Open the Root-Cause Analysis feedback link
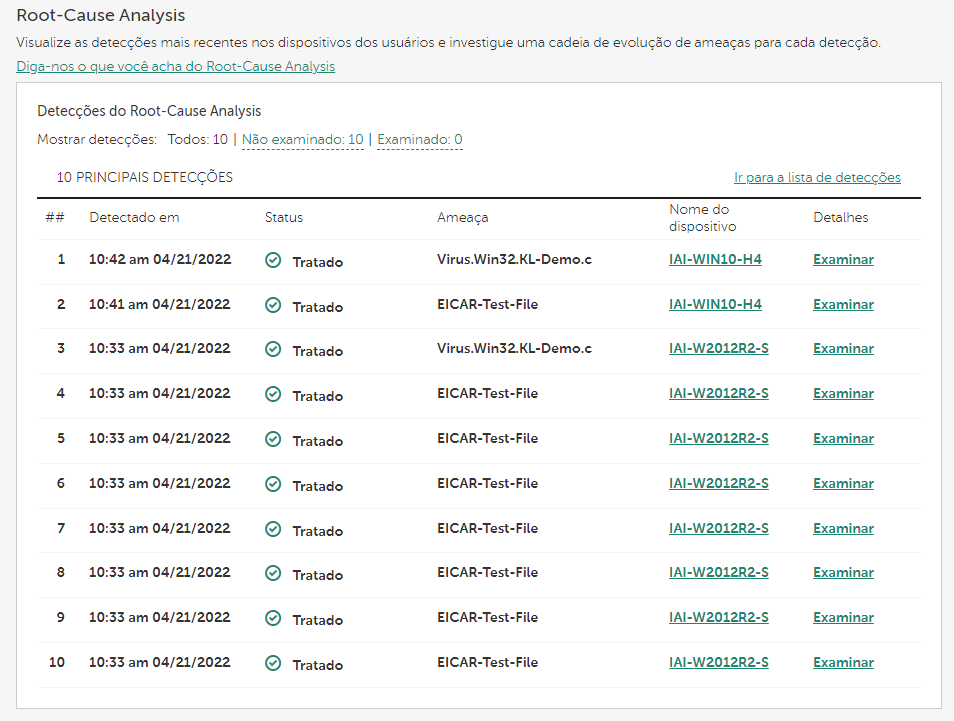Image resolution: width=954 pixels, height=721 pixels. coord(175,66)
